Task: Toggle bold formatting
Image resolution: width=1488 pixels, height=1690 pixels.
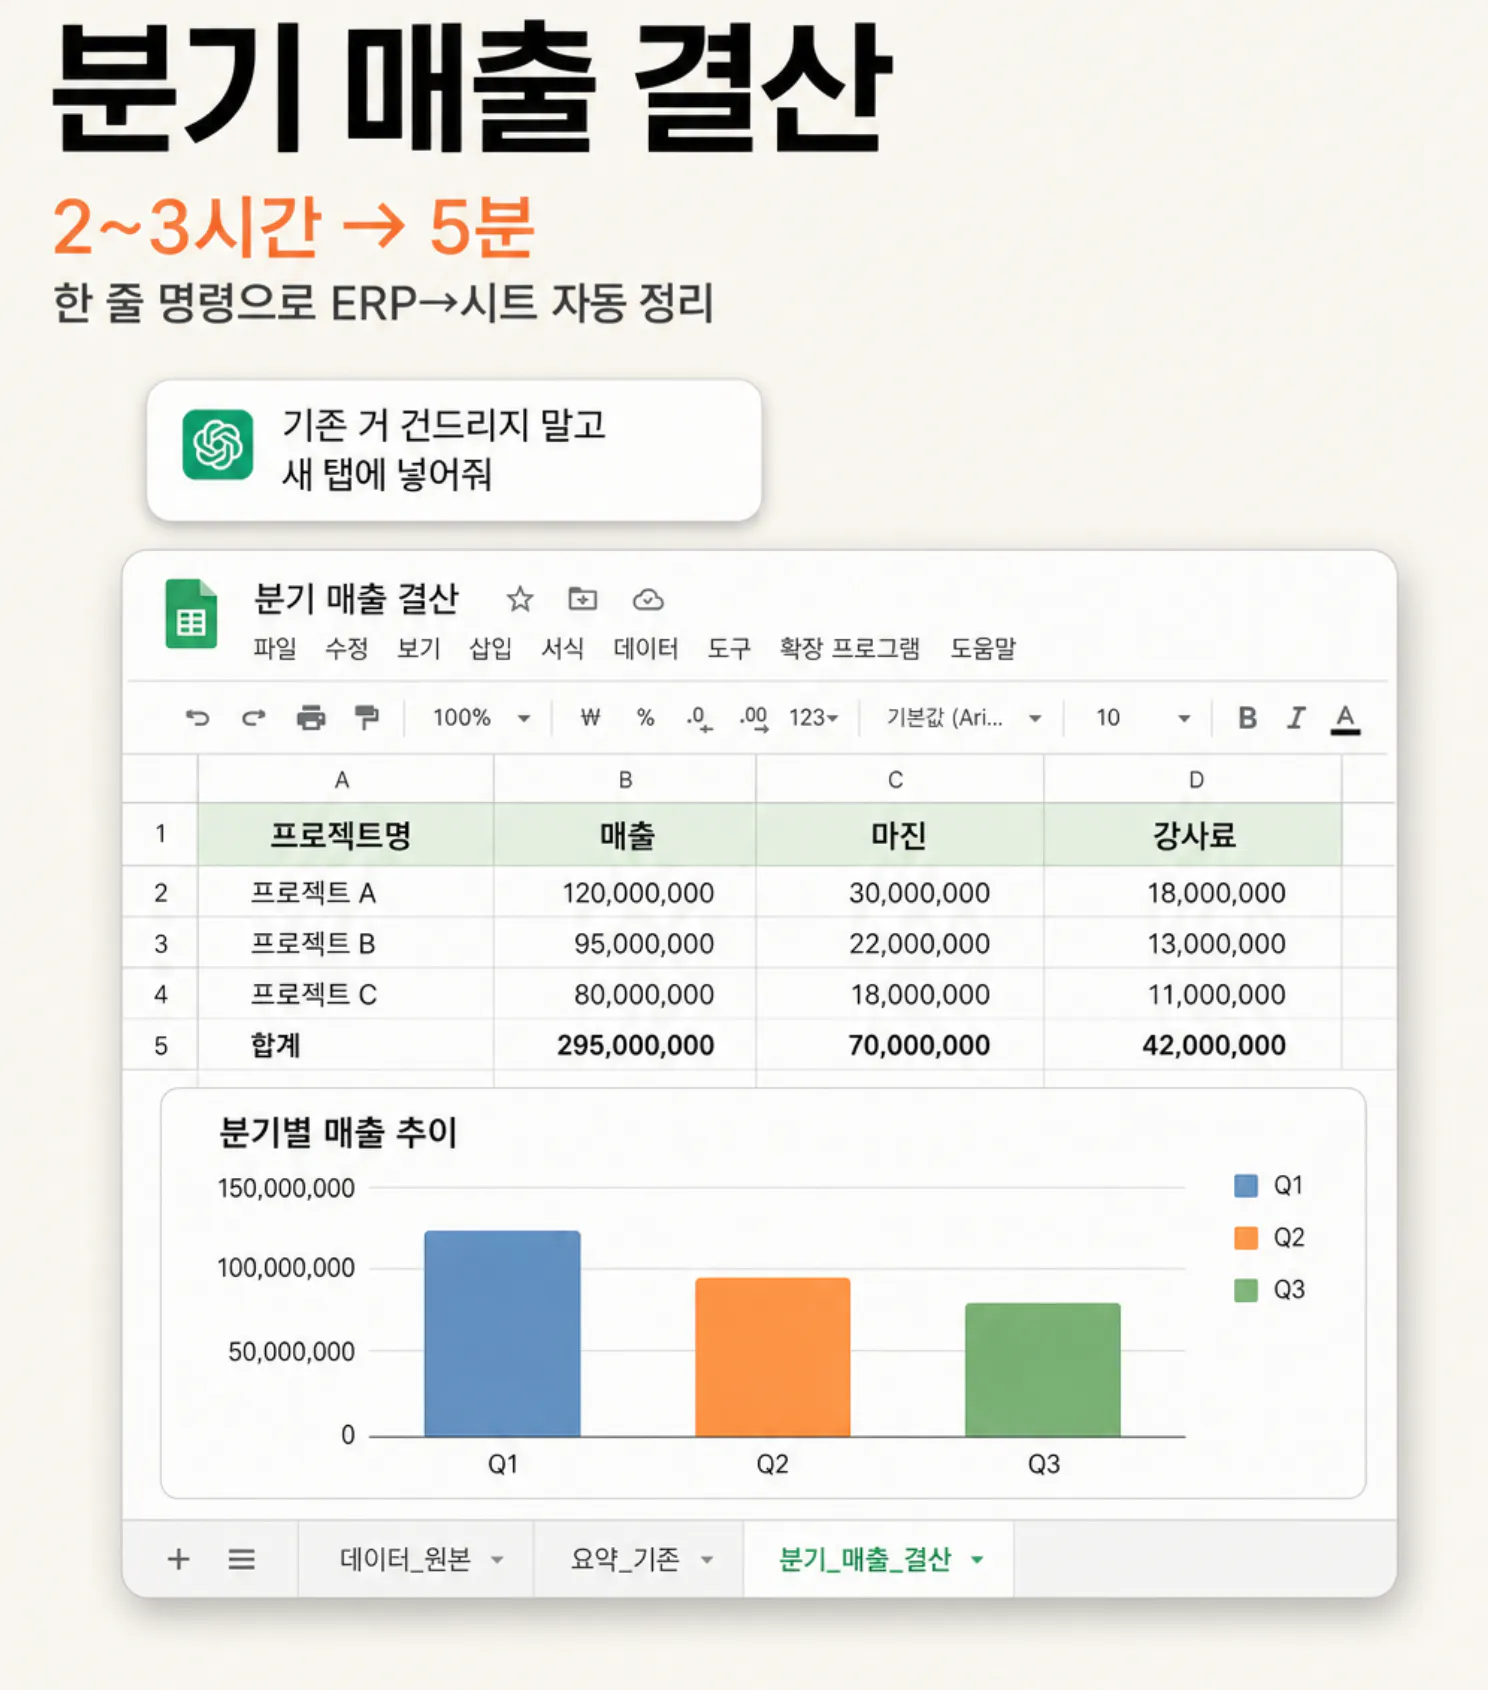Action: [1247, 717]
